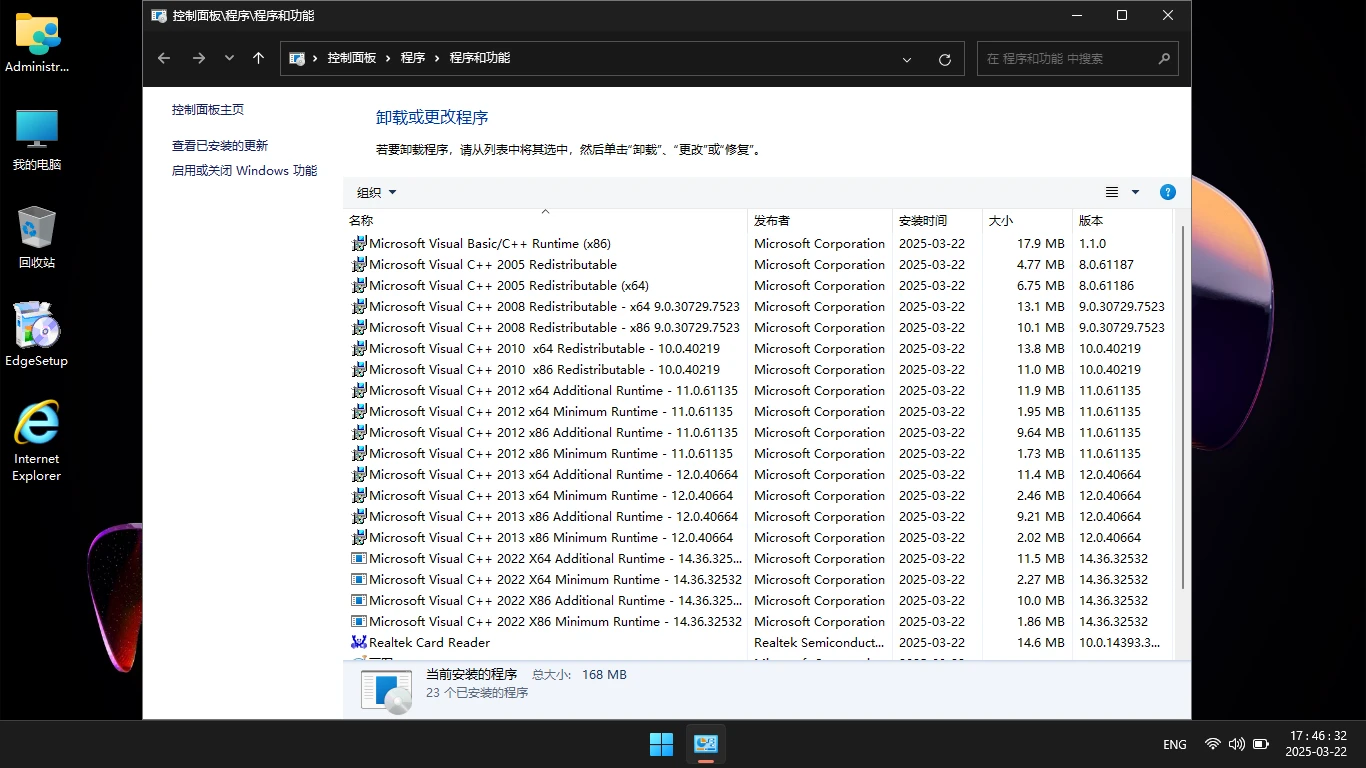Select Microsoft Visual C++ 2005 Redistributable row
Screen dimensions: 1366x768
point(760,264)
